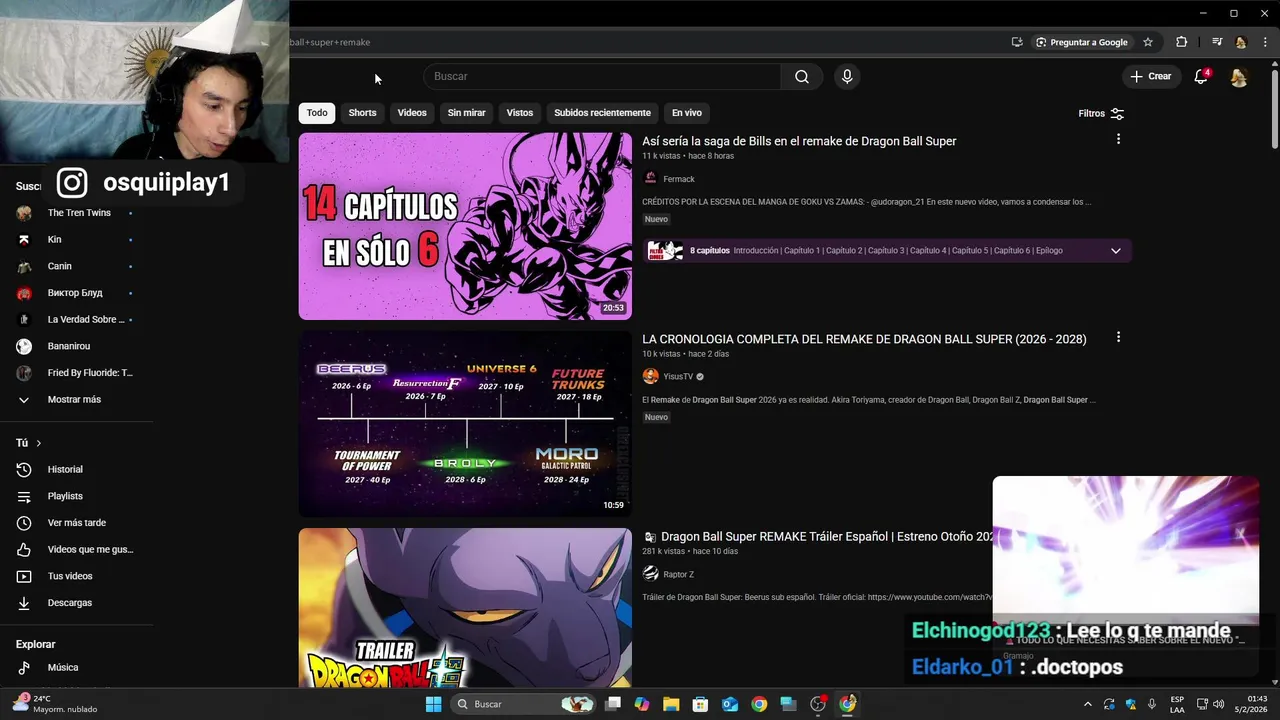The width and height of the screenshot is (1280, 720).
Task: Expand the 8 capítulos chapter list chevron
Action: (1116, 251)
